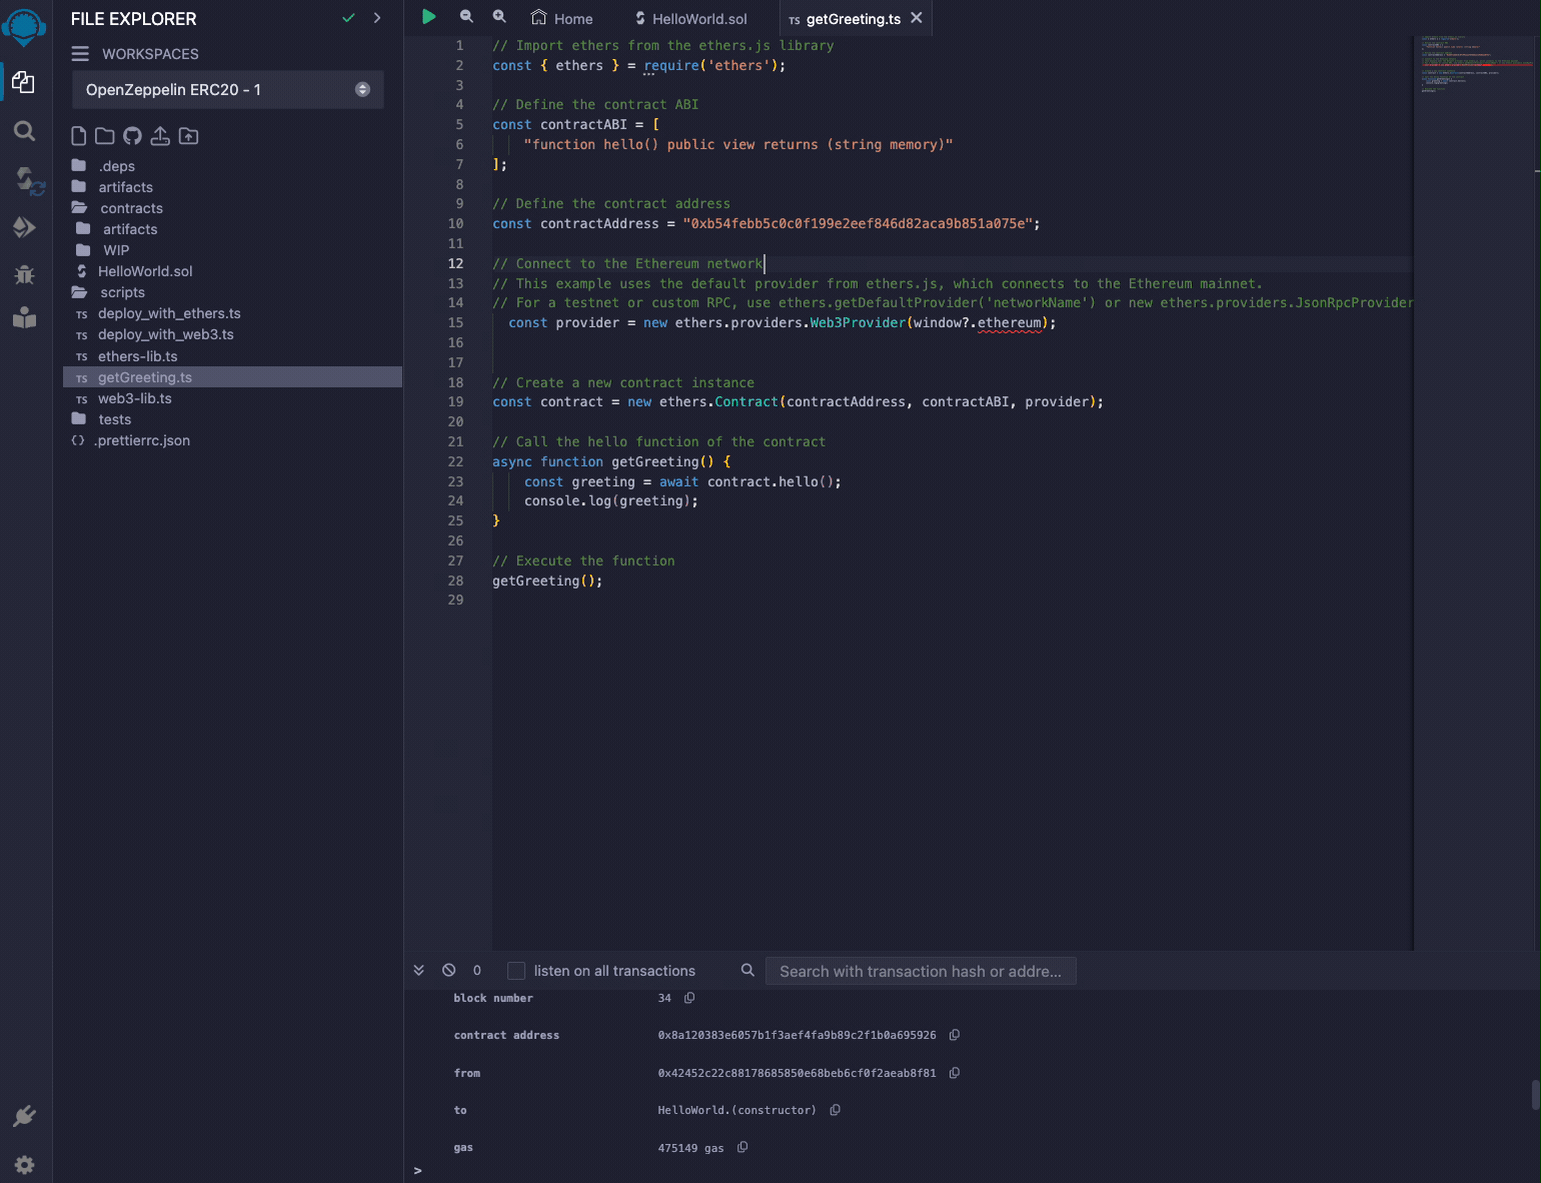The image size is (1541, 1183).
Task: Create a new file in workspace
Action: point(79,136)
